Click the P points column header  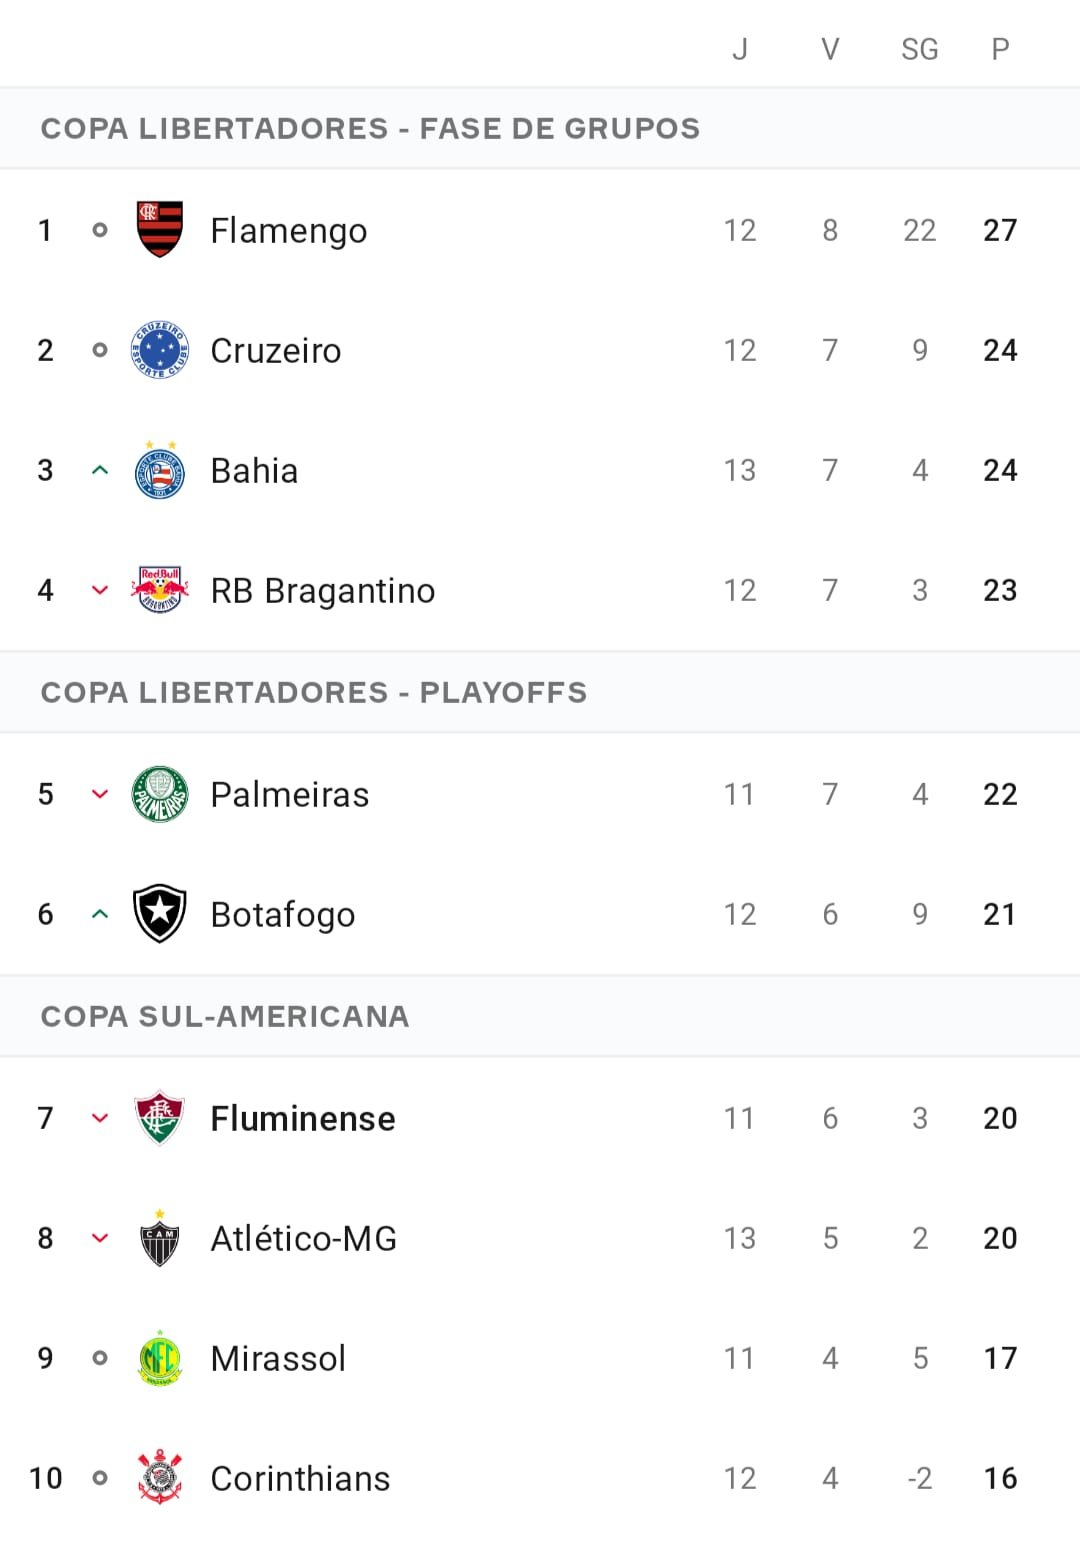click(1000, 49)
